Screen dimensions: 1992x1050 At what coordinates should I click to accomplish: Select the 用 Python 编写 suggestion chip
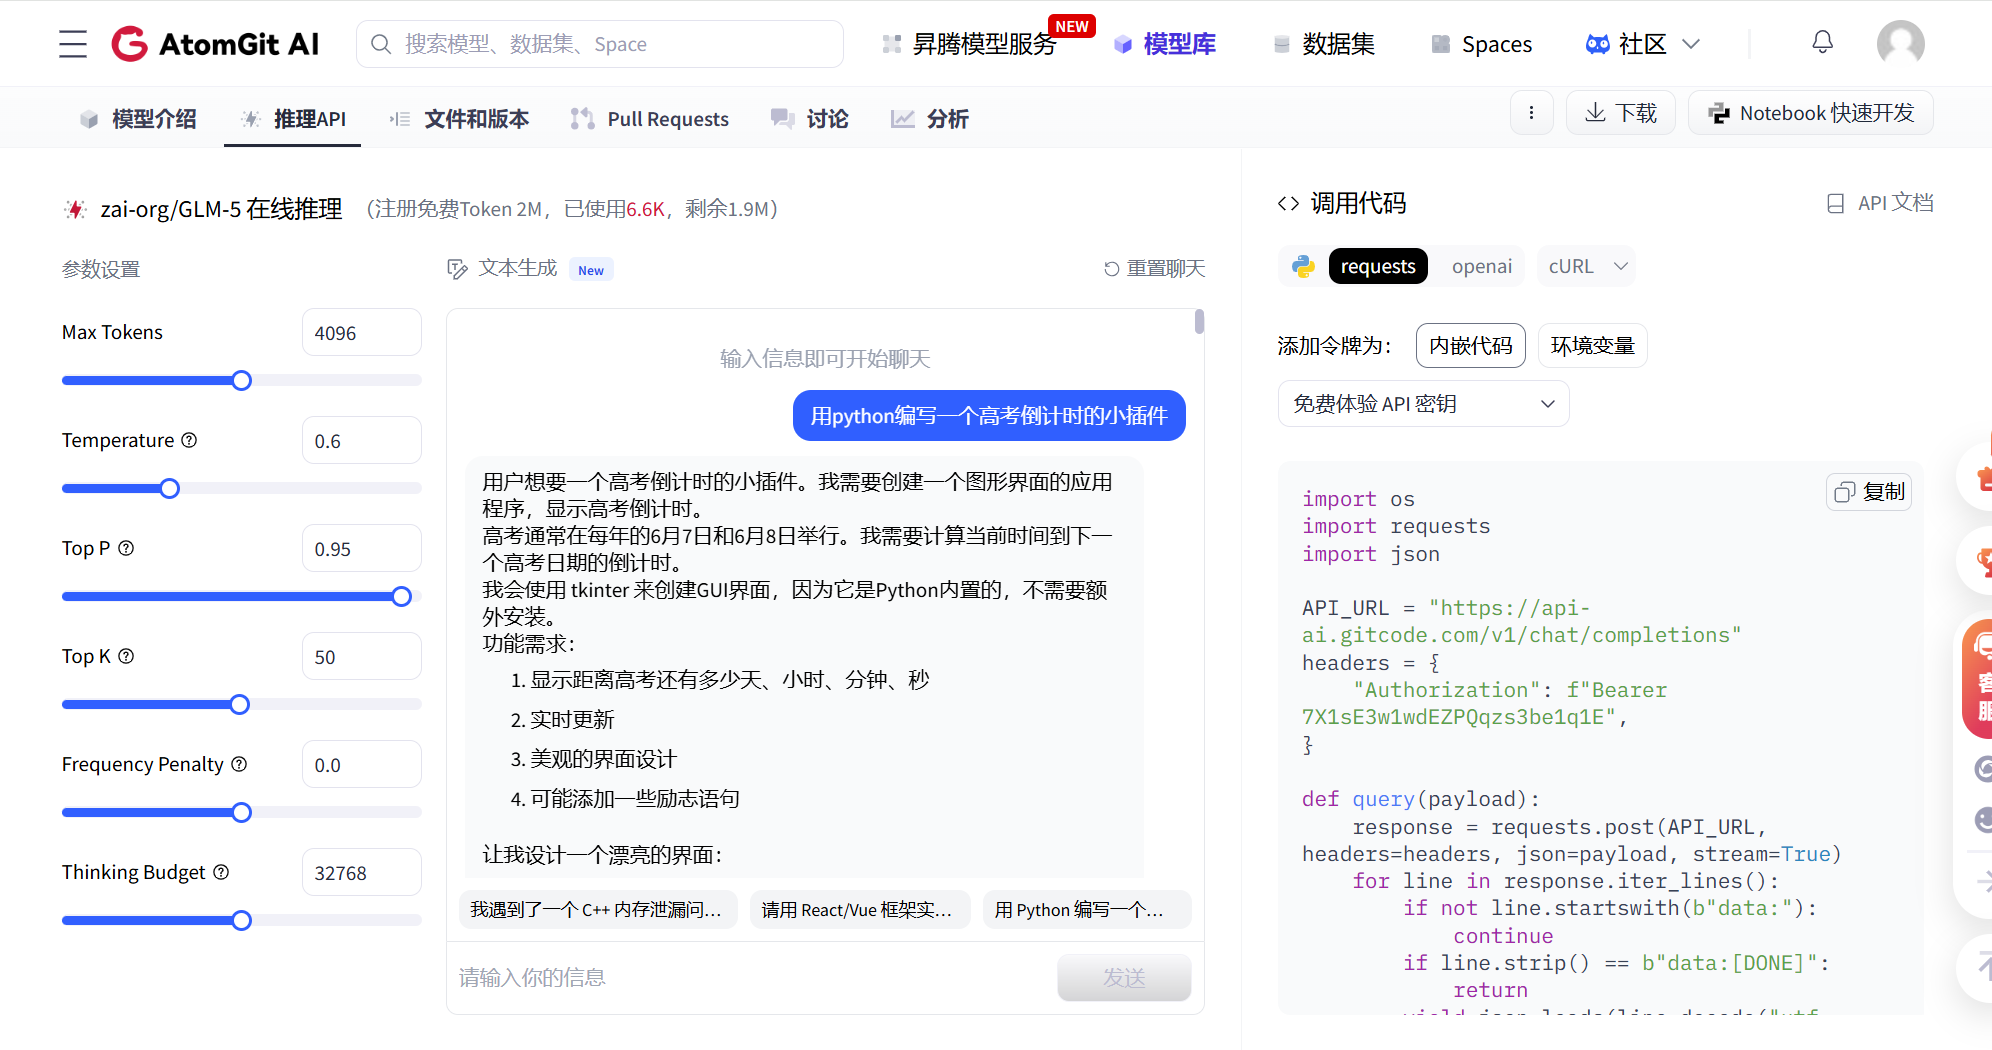pos(1087,909)
